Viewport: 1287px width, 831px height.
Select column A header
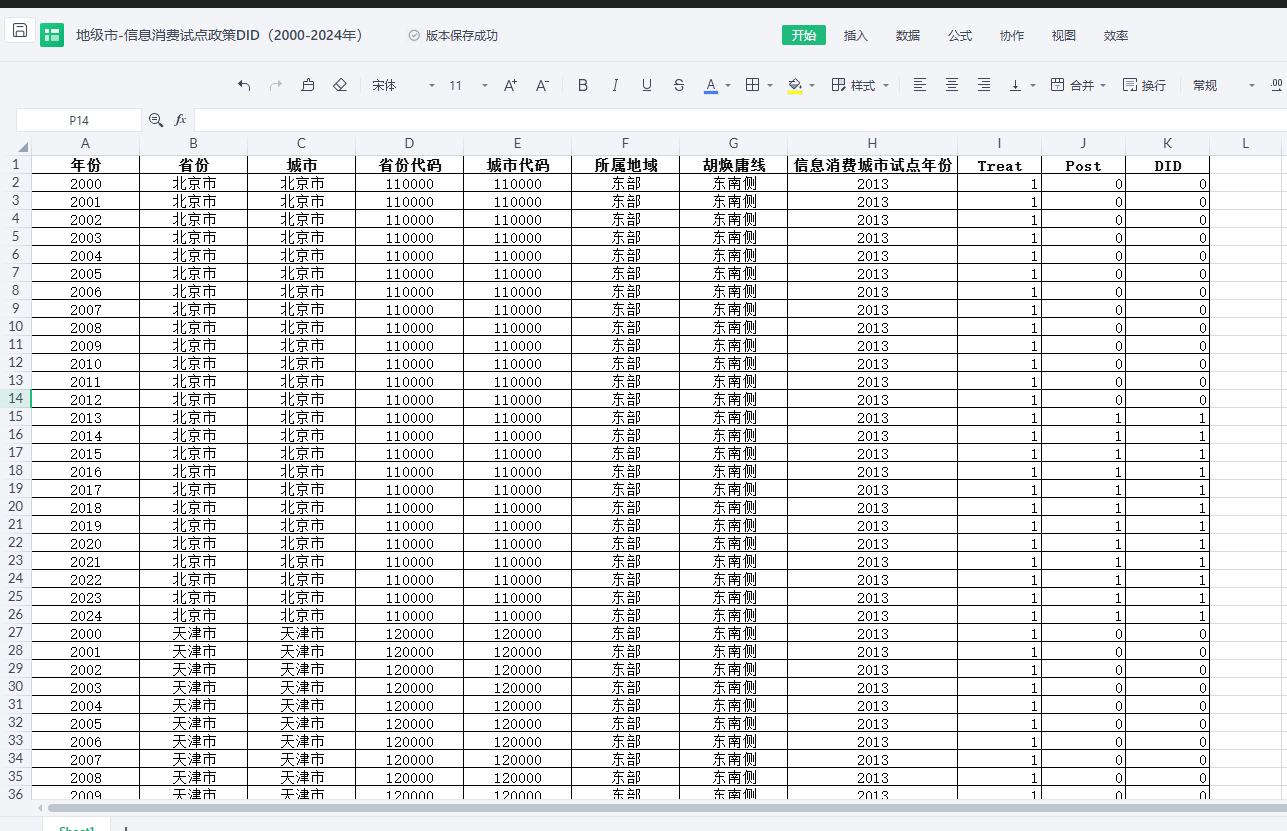86,143
